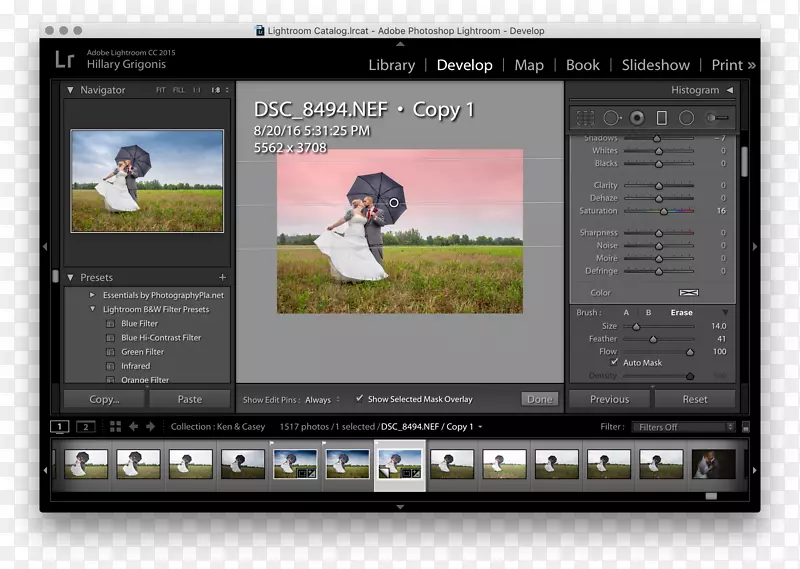The height and width of the screenshot is (569, 800).
Task: Open the Slideshow module
Action: click(x=655, y=65)
